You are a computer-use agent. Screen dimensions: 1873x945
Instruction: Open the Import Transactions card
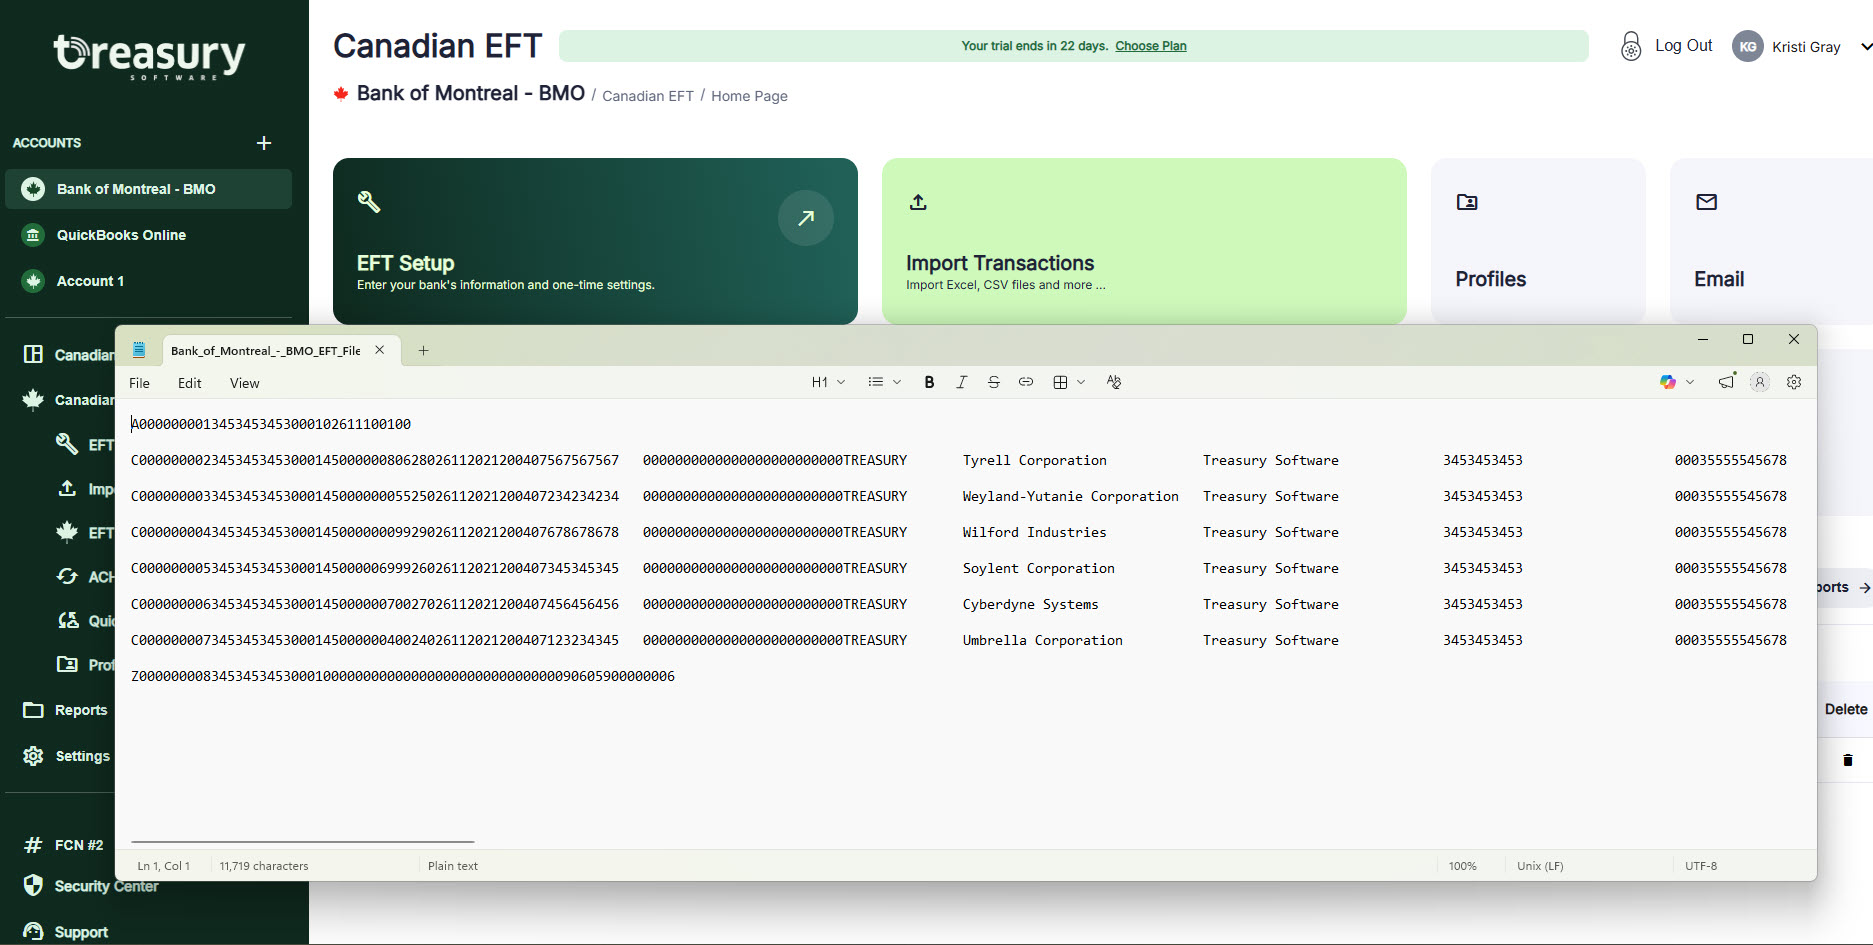pyautogui.click(x=1144, y=241)
